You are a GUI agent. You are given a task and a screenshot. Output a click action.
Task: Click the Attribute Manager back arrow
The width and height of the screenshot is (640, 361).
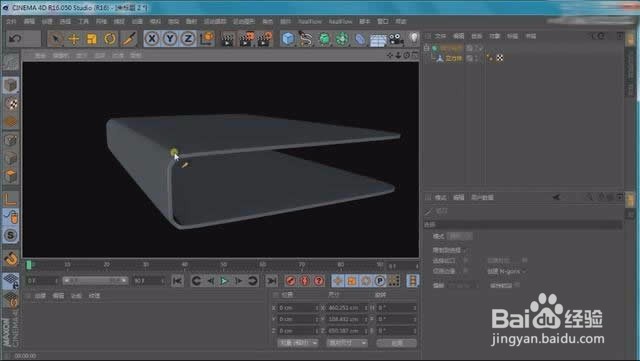[x=556, y=197]
